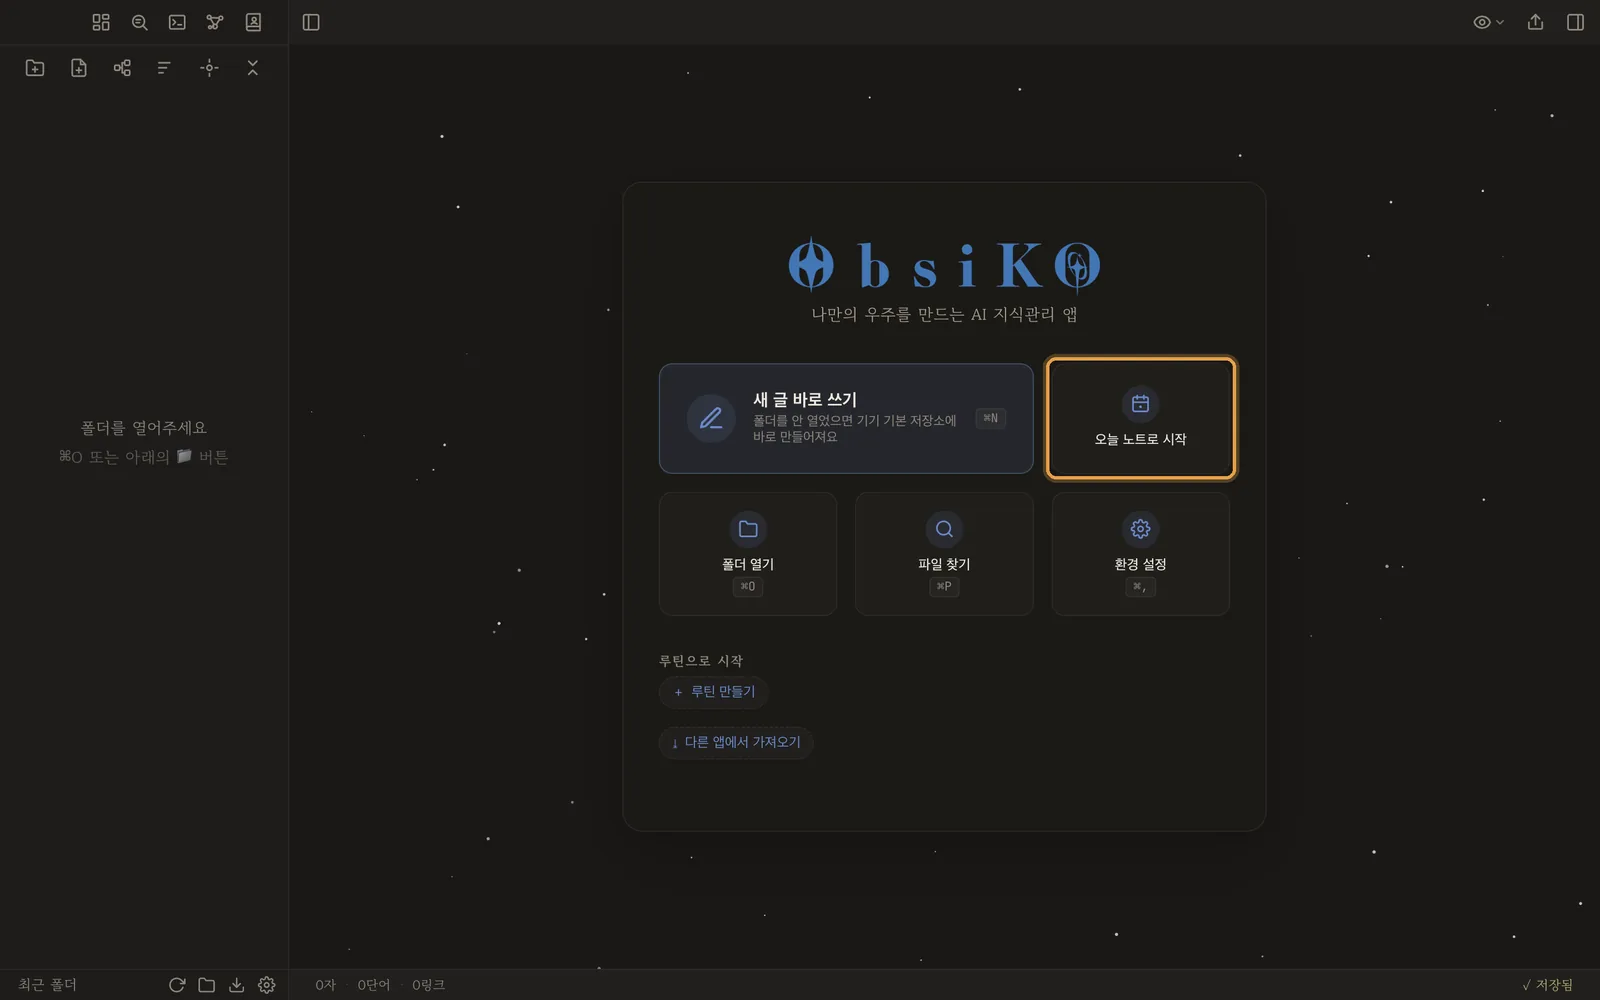This screenshot has width=1600, height=1000.
Task: Open the contacts book icon
Action: pos(253,22)
